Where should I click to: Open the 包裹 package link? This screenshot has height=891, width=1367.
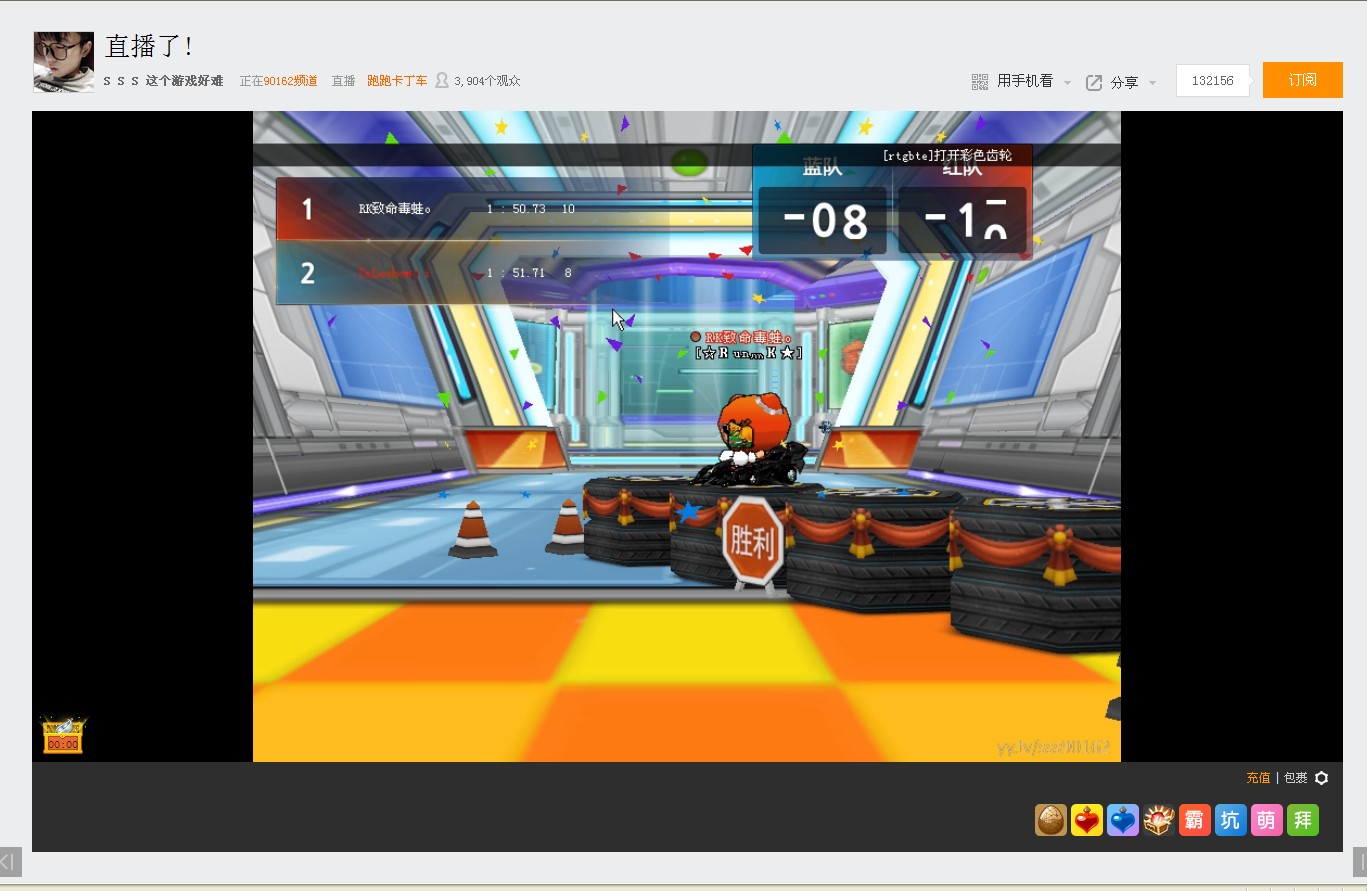[1296, 778]
